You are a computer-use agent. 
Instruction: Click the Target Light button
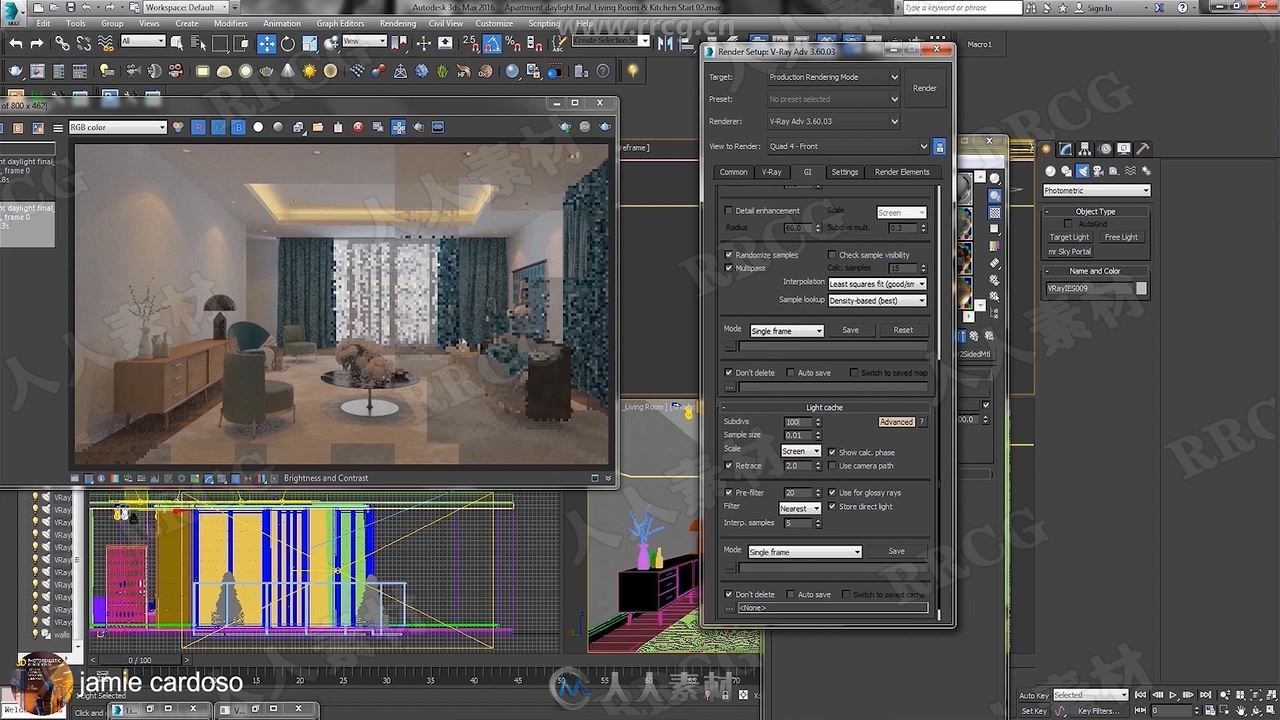1069,237
